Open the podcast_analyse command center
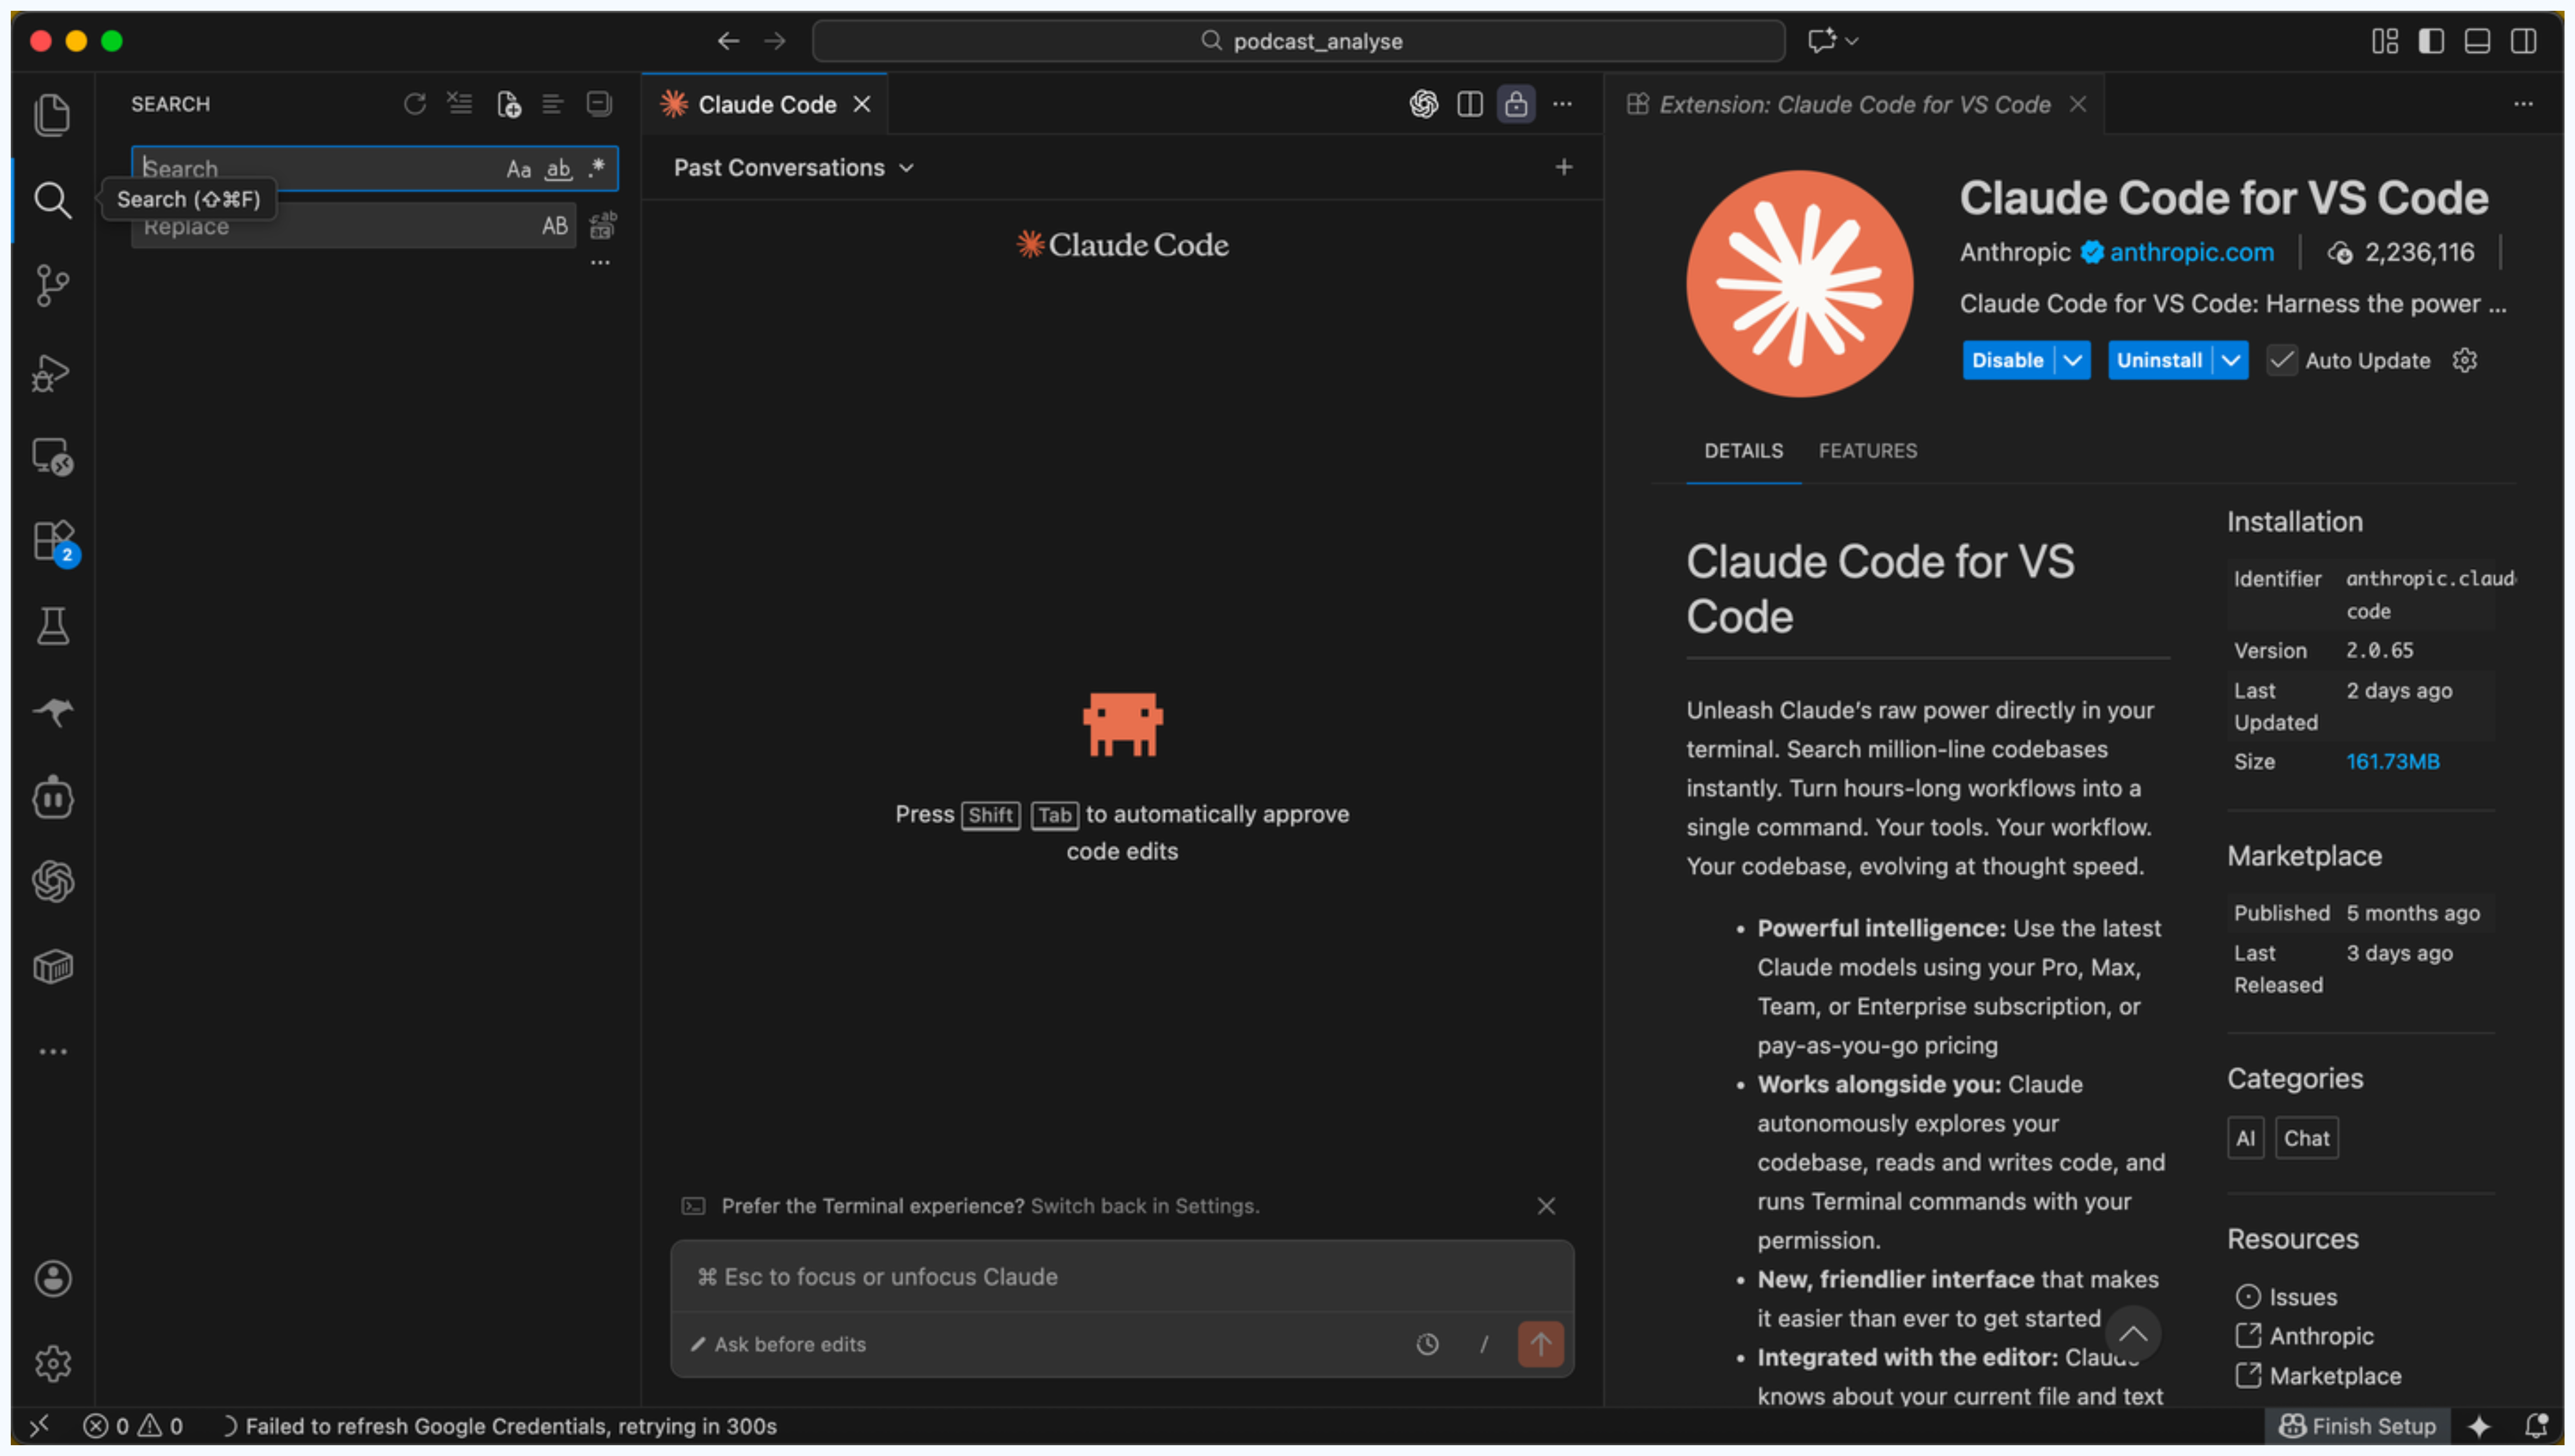Viewport: 2575px width, 1456px height. coord(1299,41)
